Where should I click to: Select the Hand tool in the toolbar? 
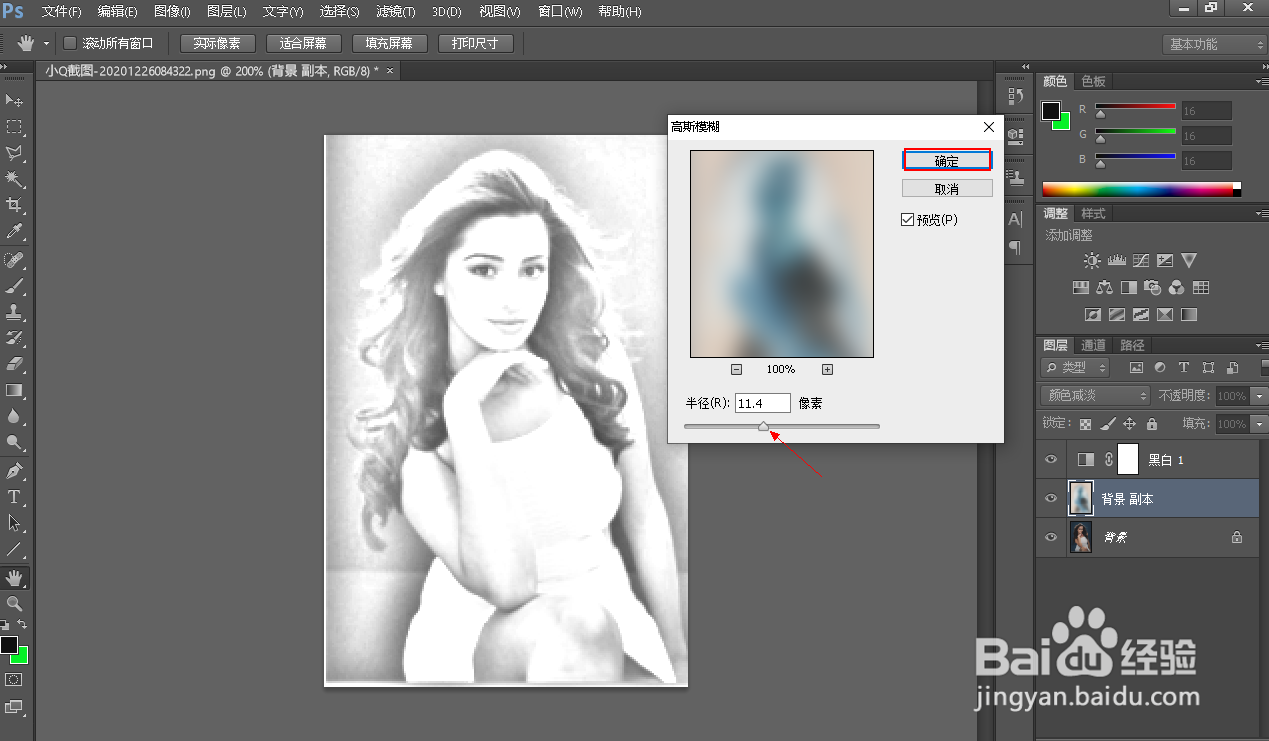click(15, 577)
